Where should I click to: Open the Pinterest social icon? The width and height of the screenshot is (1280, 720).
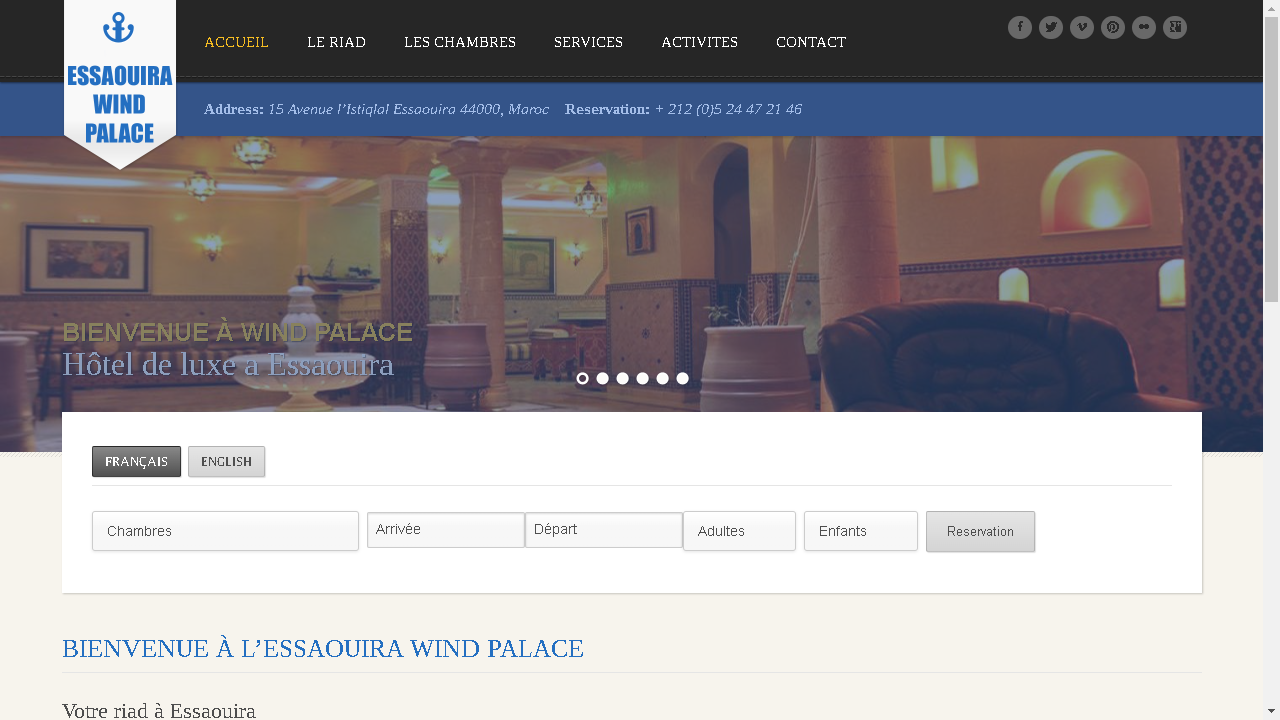click(1113, 28)
